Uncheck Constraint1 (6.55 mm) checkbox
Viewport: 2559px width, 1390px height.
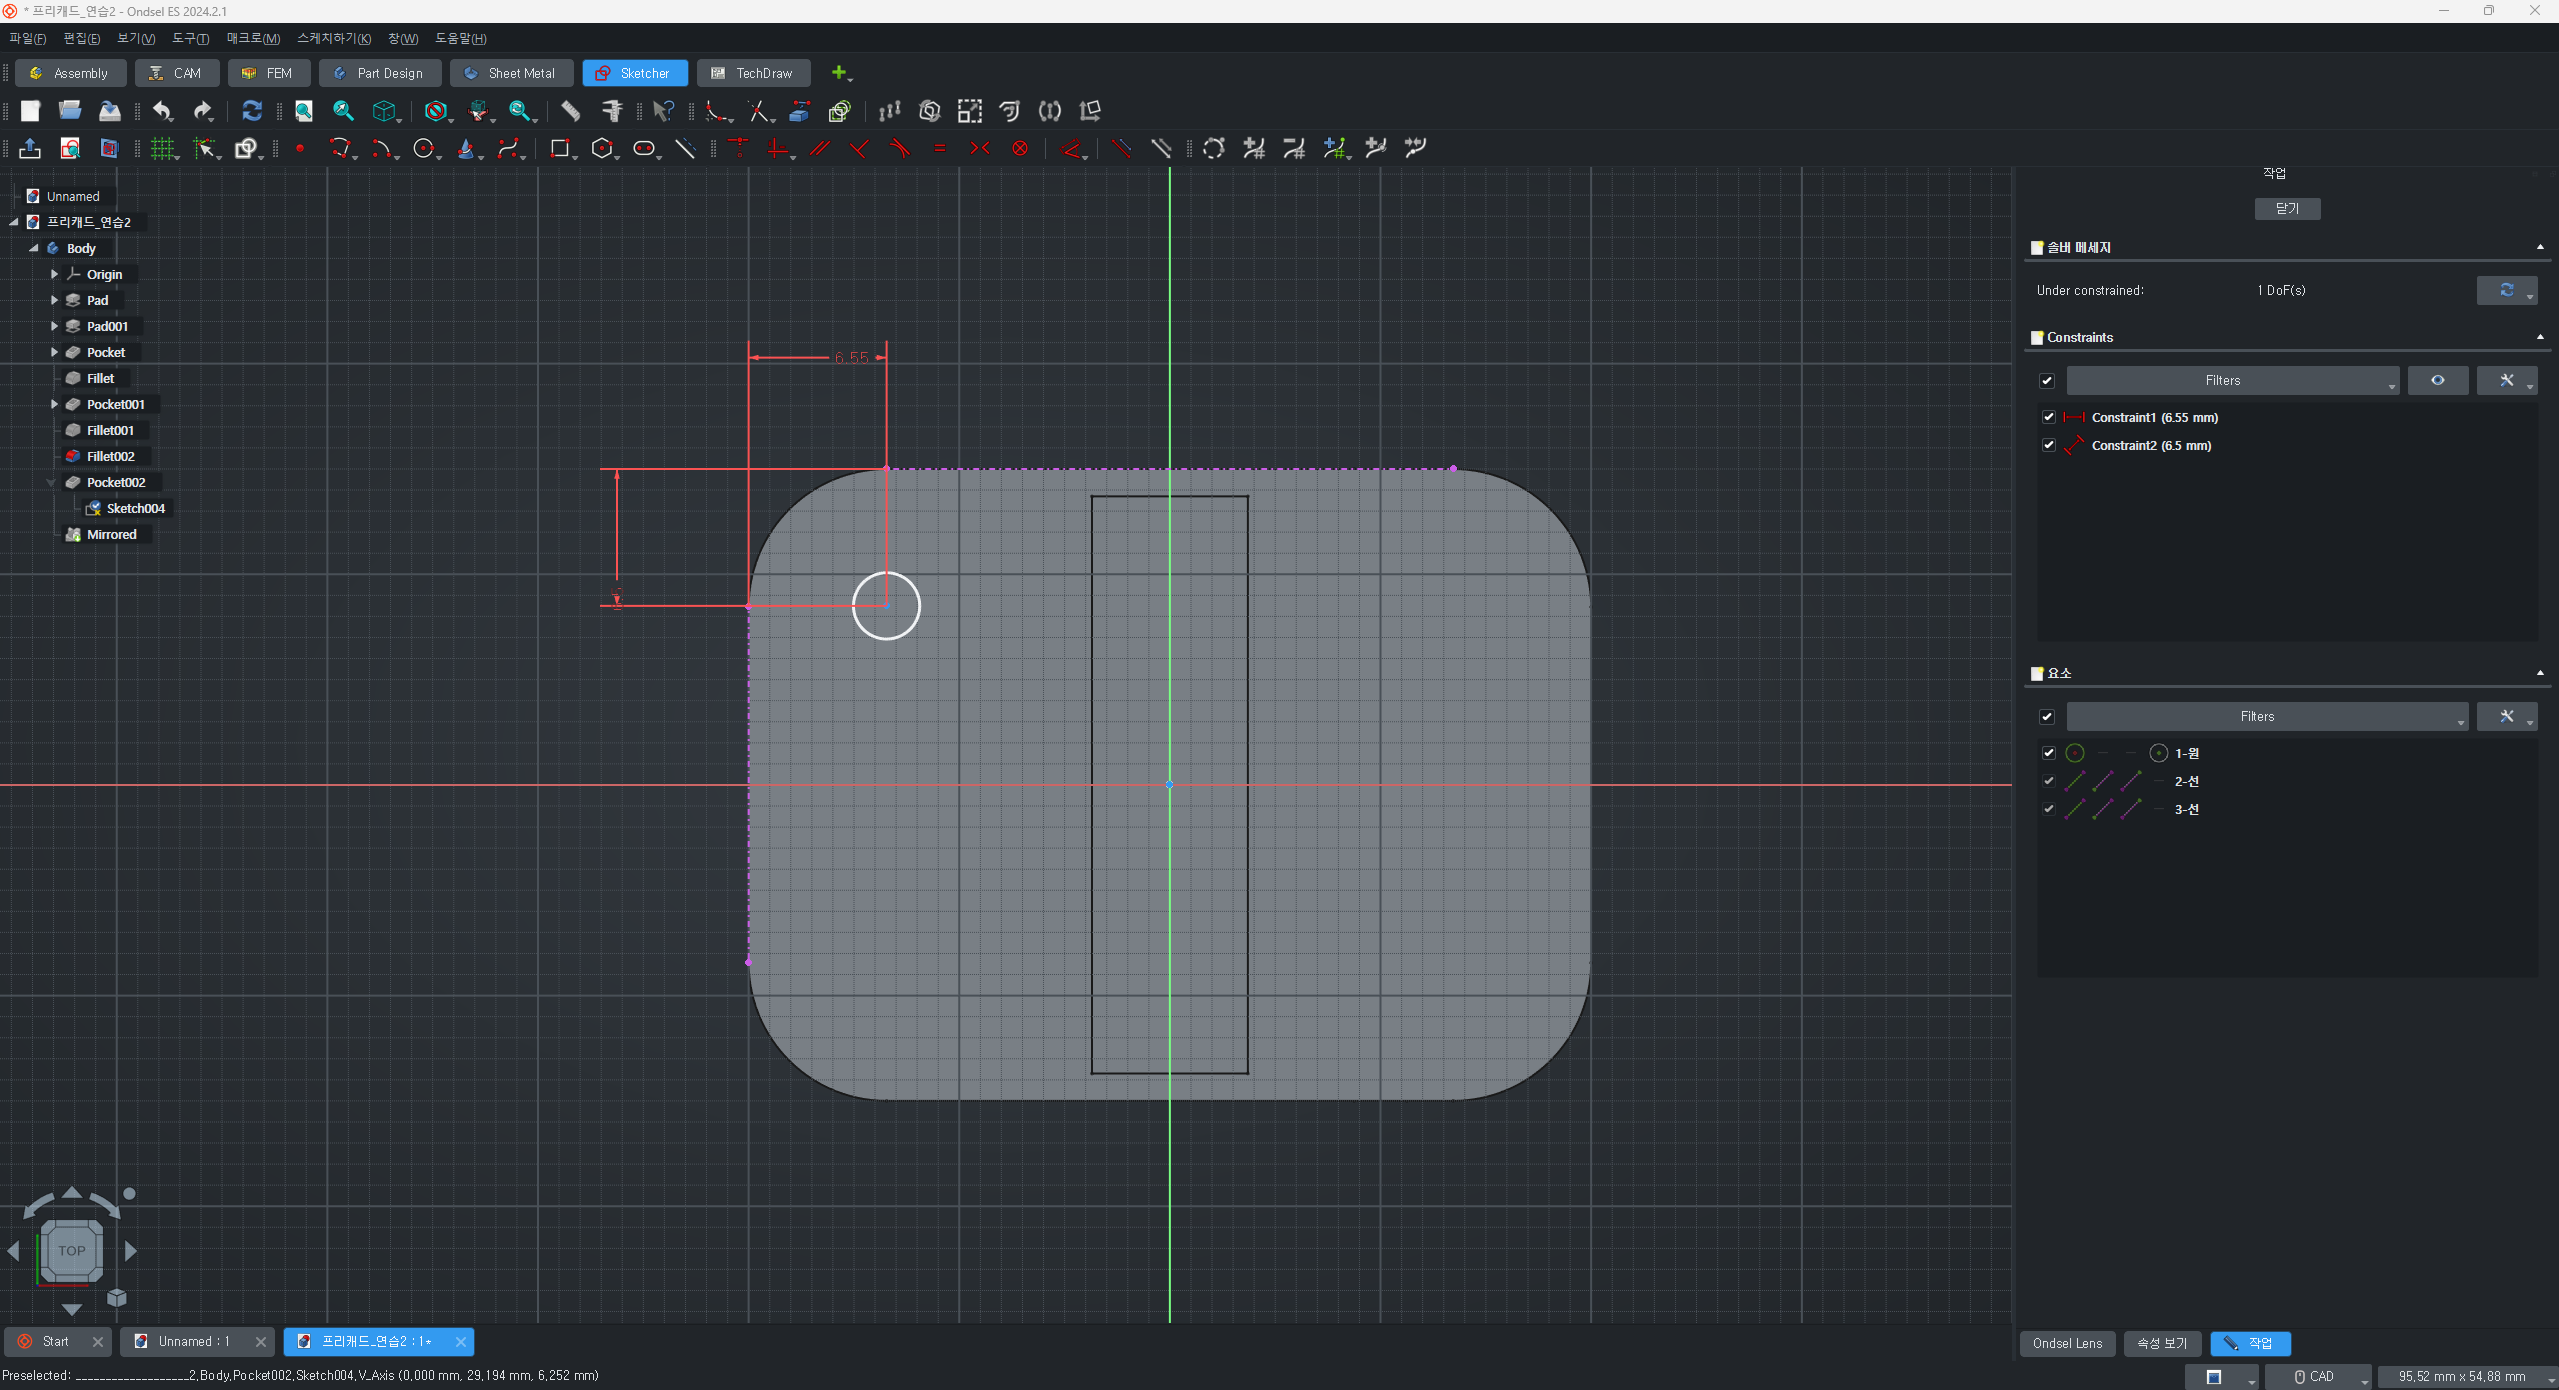tap(2049, 417)
